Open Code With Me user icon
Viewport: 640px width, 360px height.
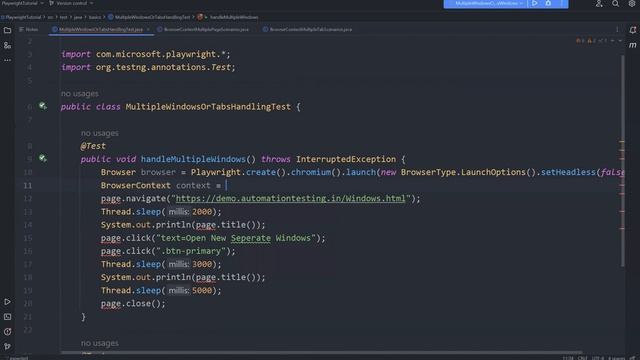pyautogui.click(x=599, y=4)
